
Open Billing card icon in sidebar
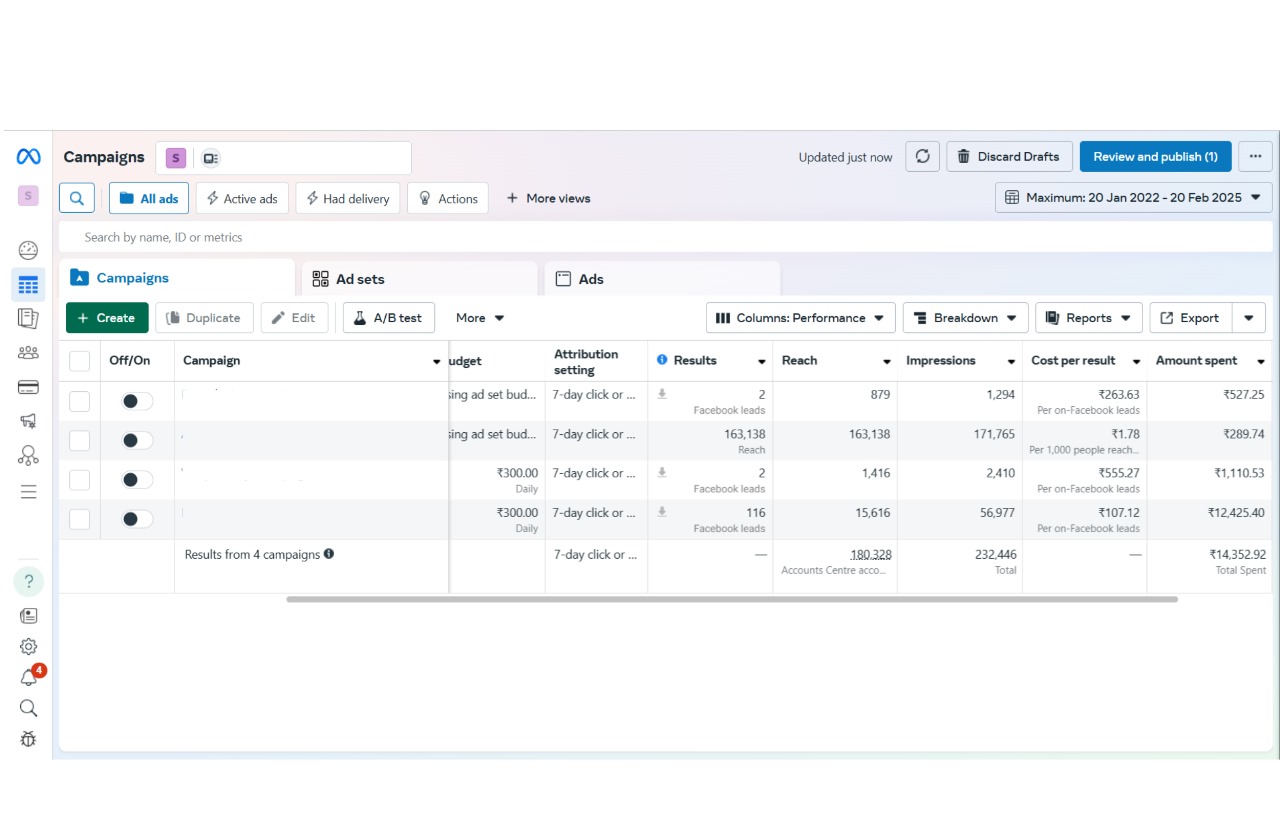point(28,387)
